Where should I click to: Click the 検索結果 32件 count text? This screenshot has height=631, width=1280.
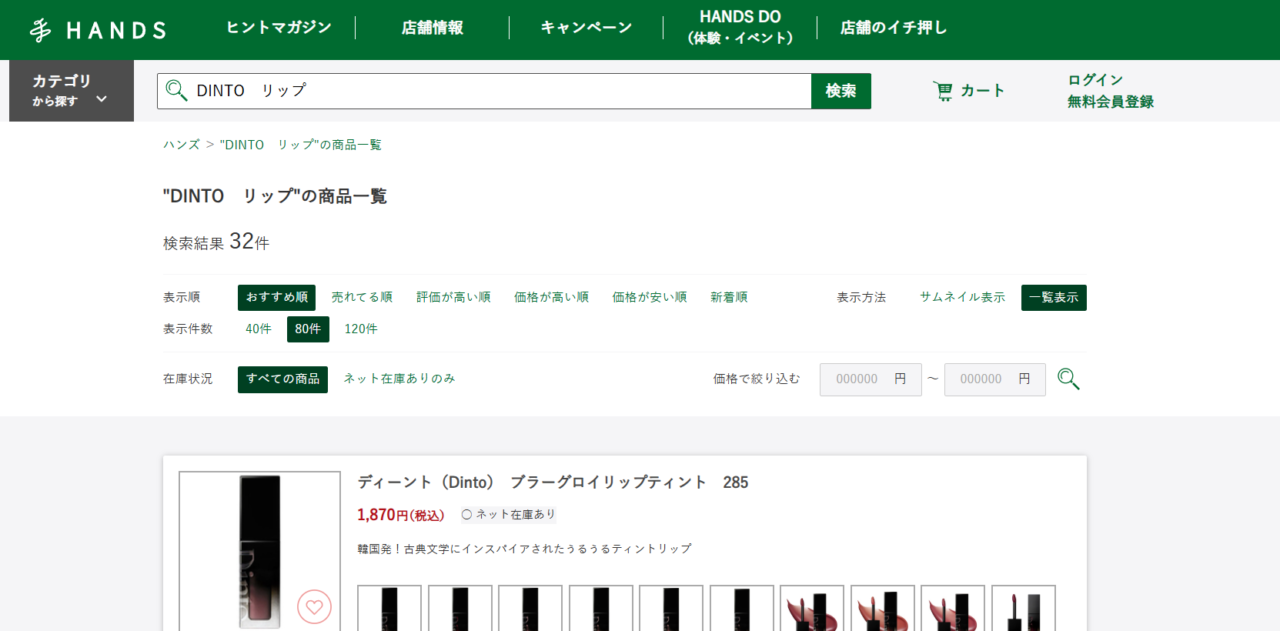point(216,242)
